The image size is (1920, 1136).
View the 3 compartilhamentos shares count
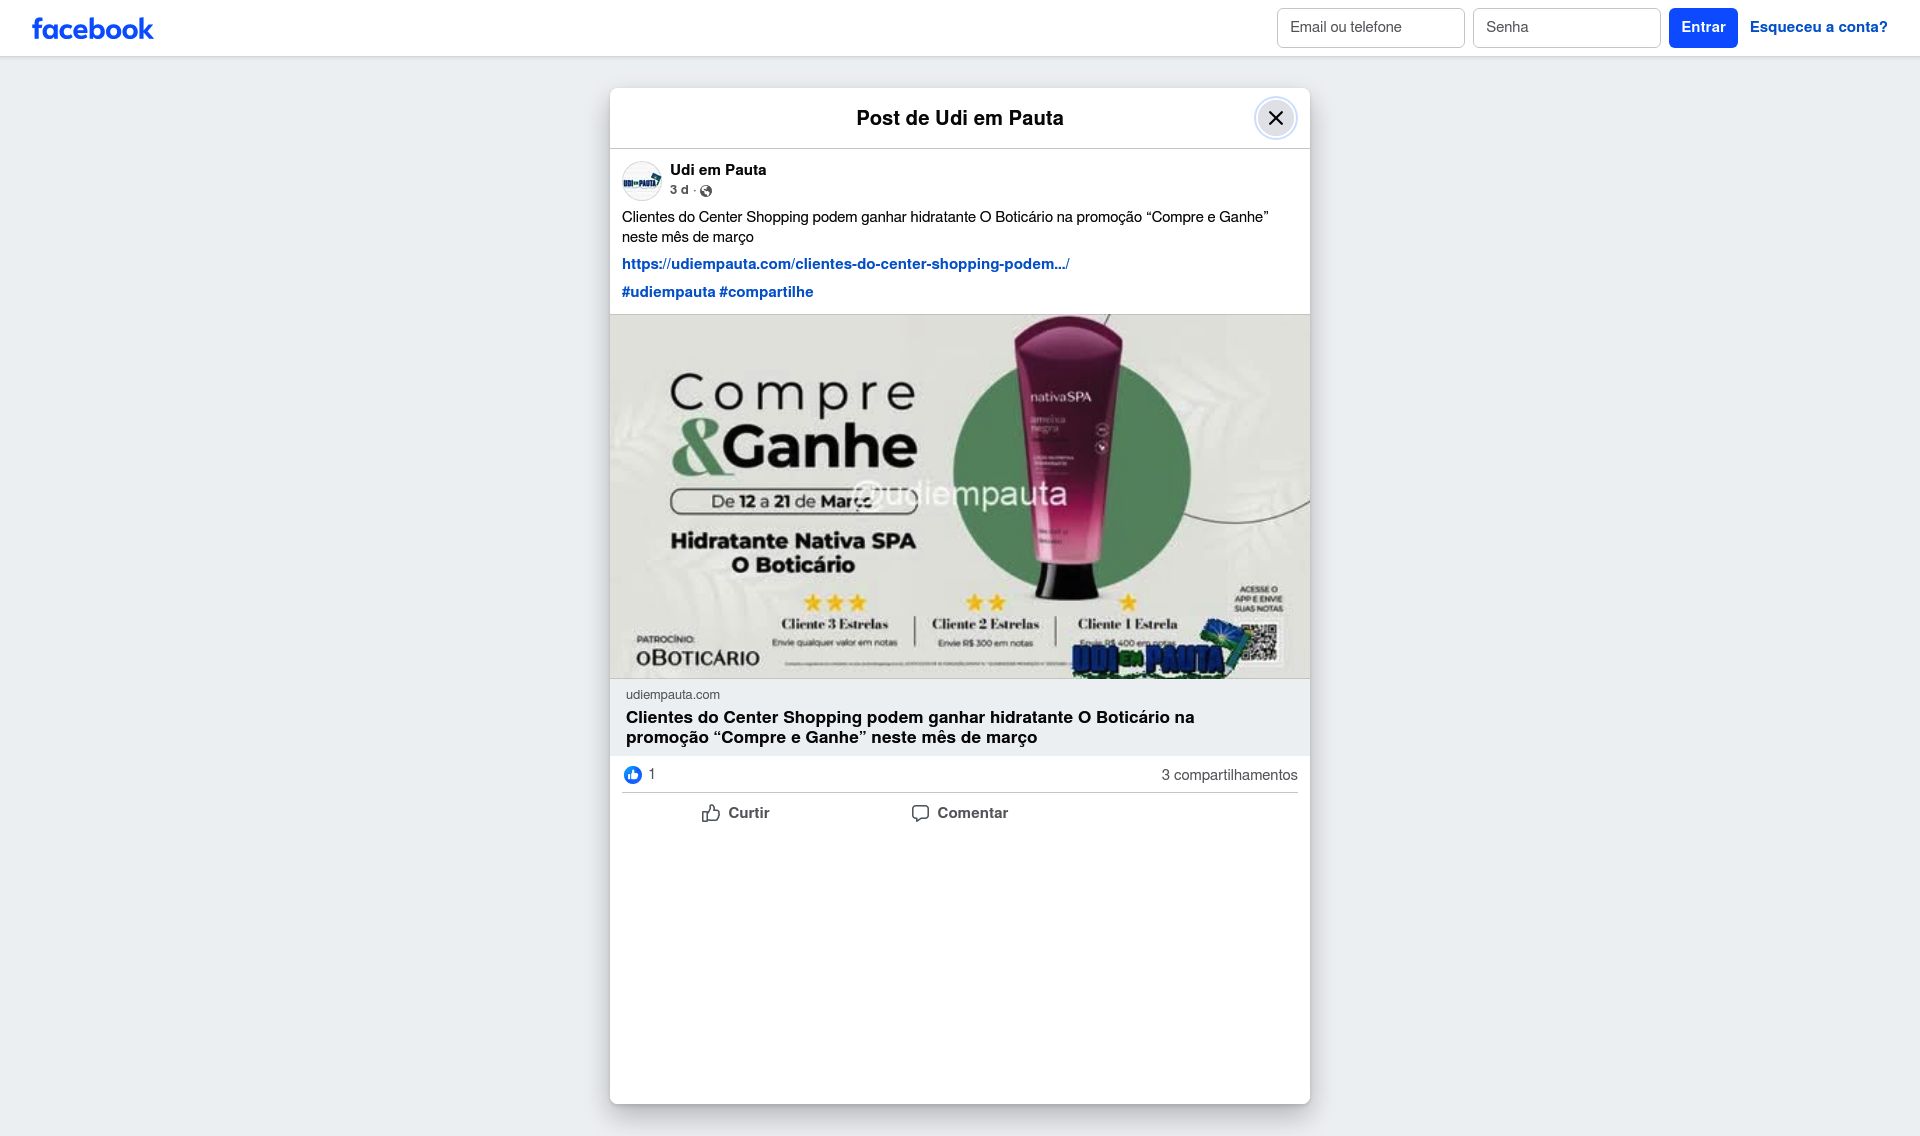pyautogui.click(x=1229, y=775)
